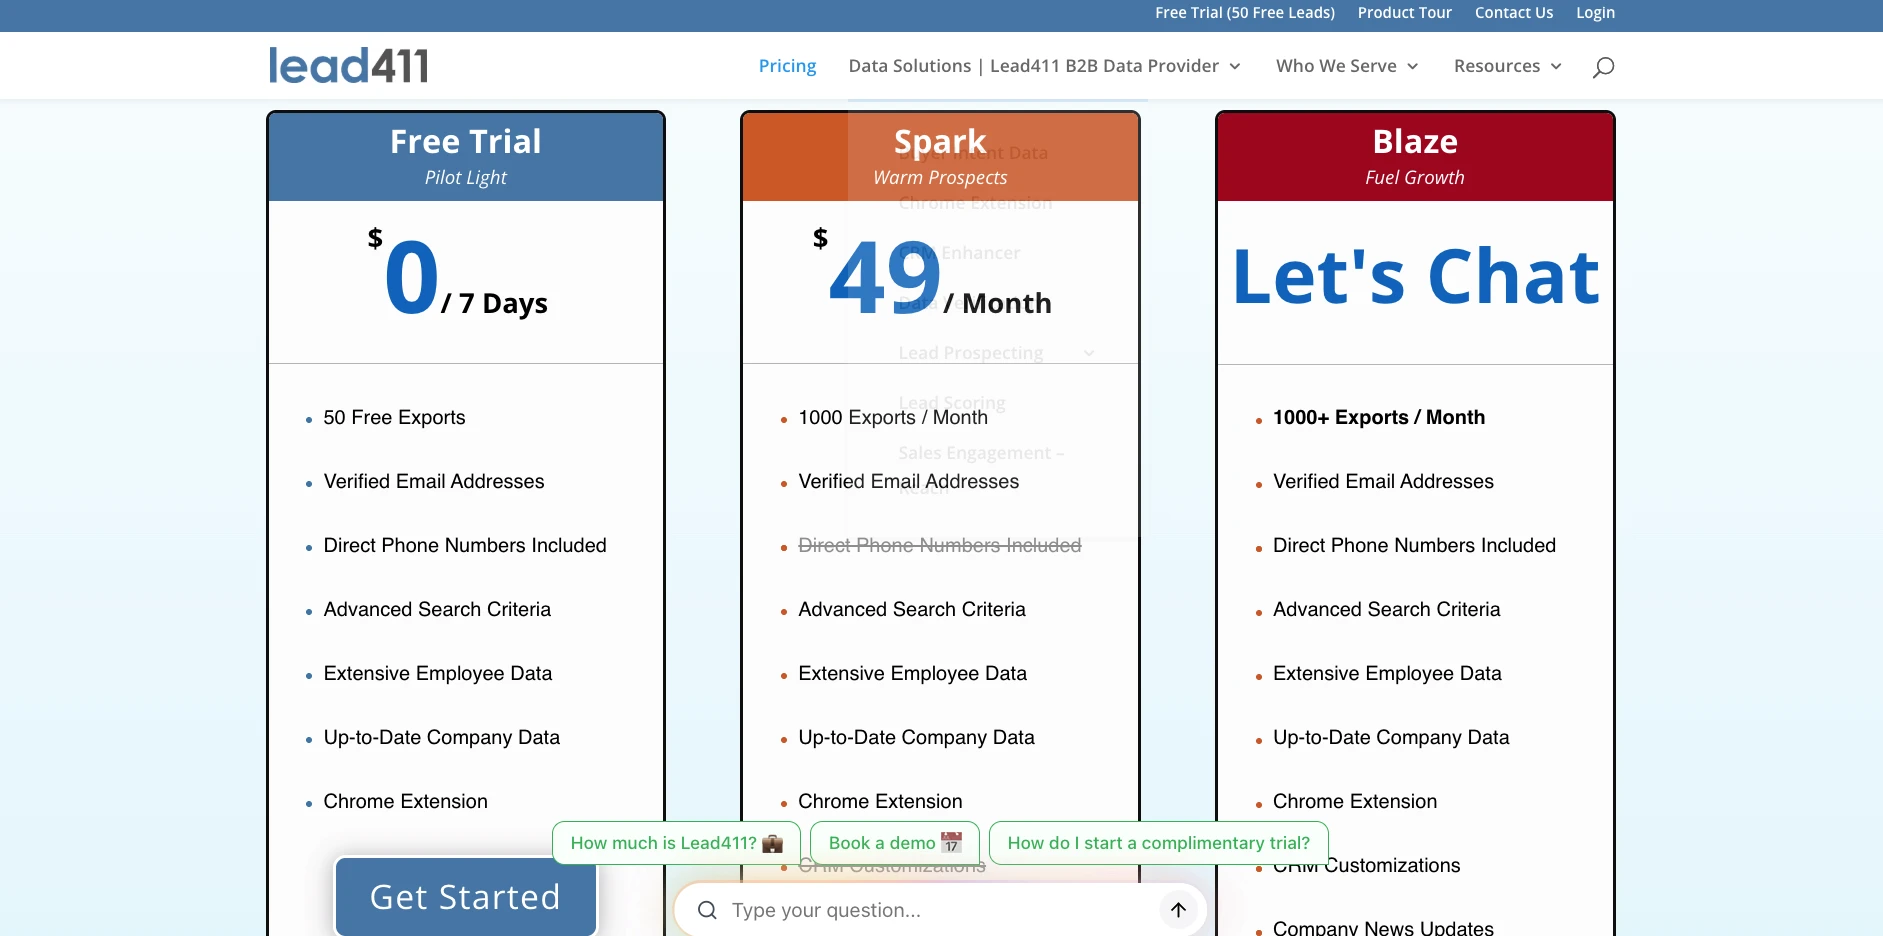
Task: Click Up-to-Date Company Data in Free Trial
Action: point(441,738)
